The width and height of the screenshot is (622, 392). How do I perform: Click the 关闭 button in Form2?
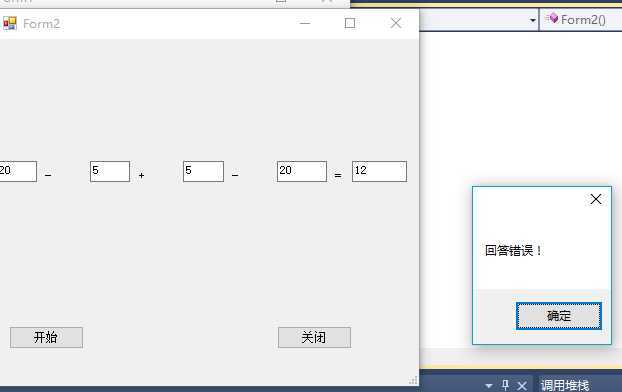[314, 337]
